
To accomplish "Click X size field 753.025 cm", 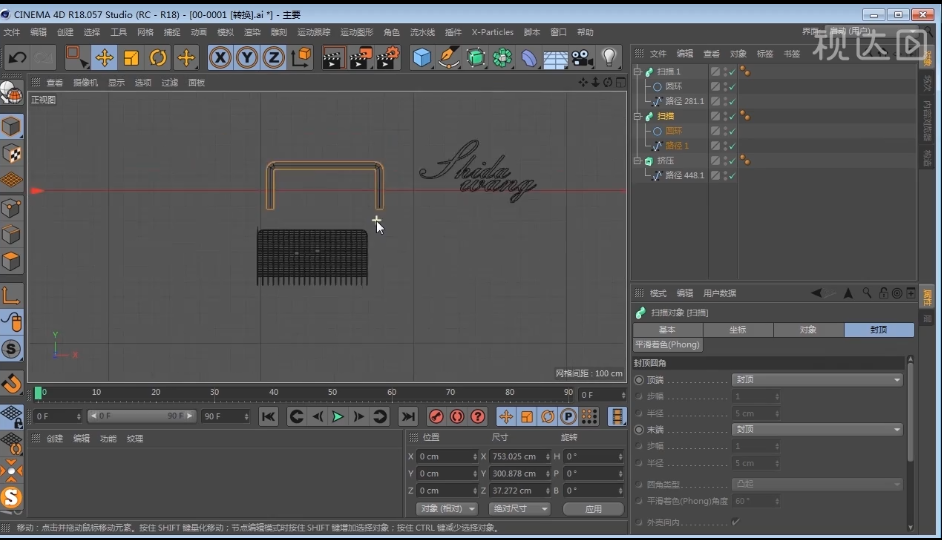I will (518, 457).
